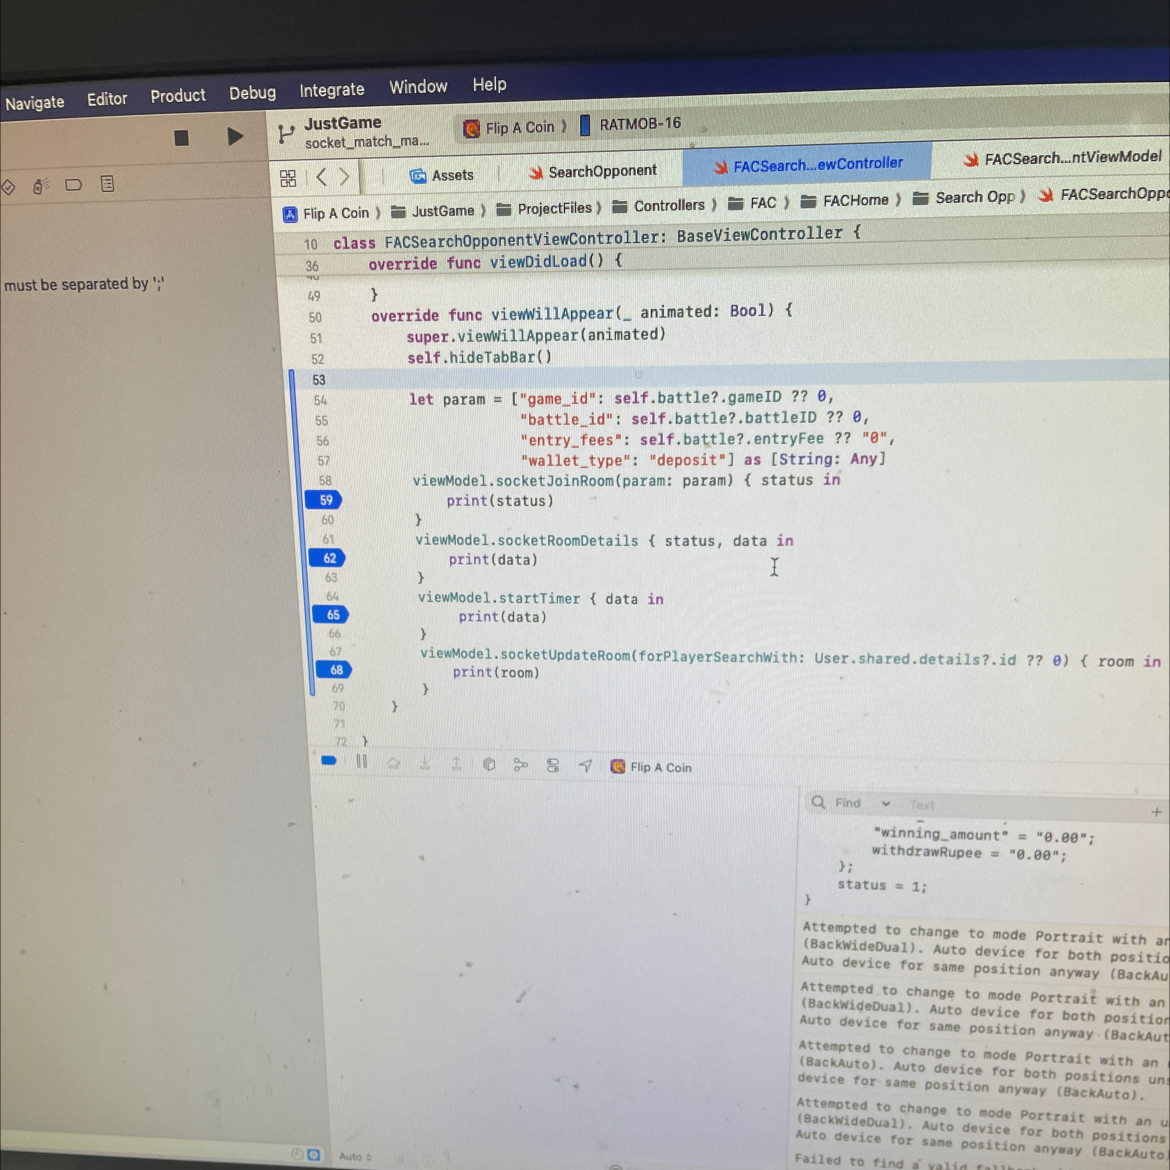Open the Navigate menu
Image resolution: width=1170 pixels, height=1170 pixels.
pyautogui.click(x=34, y=102)
